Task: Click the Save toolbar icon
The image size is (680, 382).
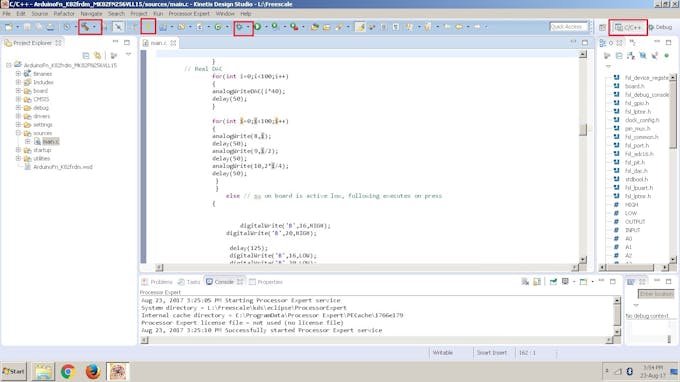Action: coord(28,27)
